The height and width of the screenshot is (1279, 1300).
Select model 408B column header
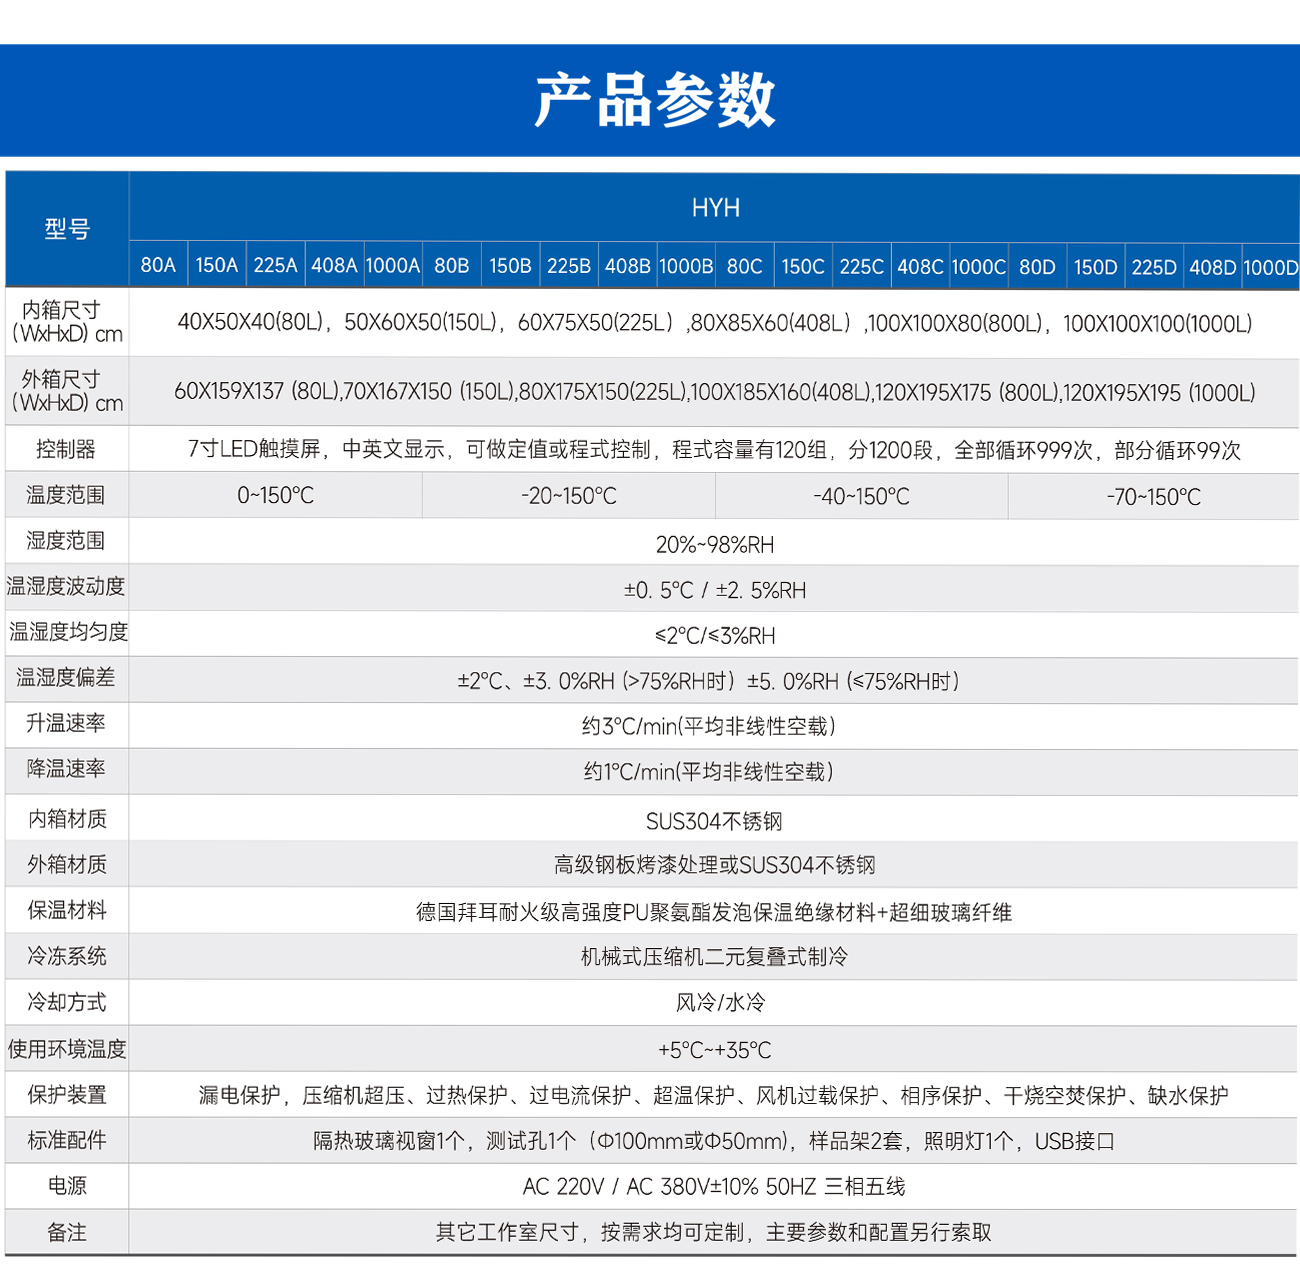tap(627, 265)
